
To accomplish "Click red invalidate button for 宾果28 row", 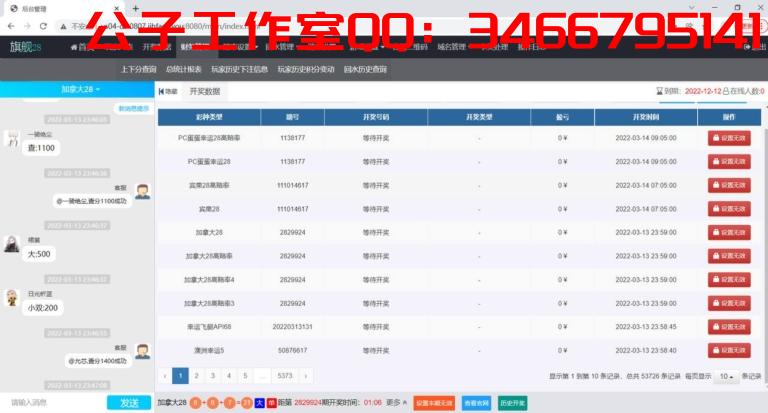I will 729,209.
